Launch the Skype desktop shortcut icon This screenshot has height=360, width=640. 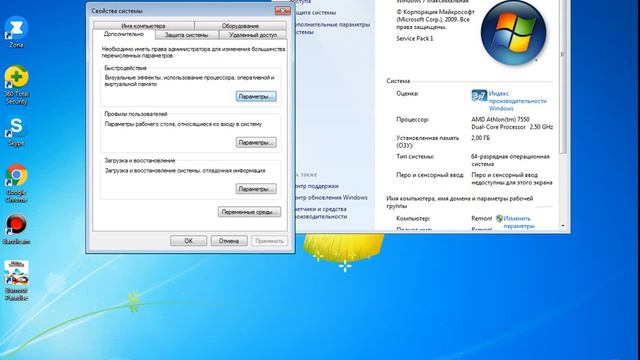click(x=16, y=132)
